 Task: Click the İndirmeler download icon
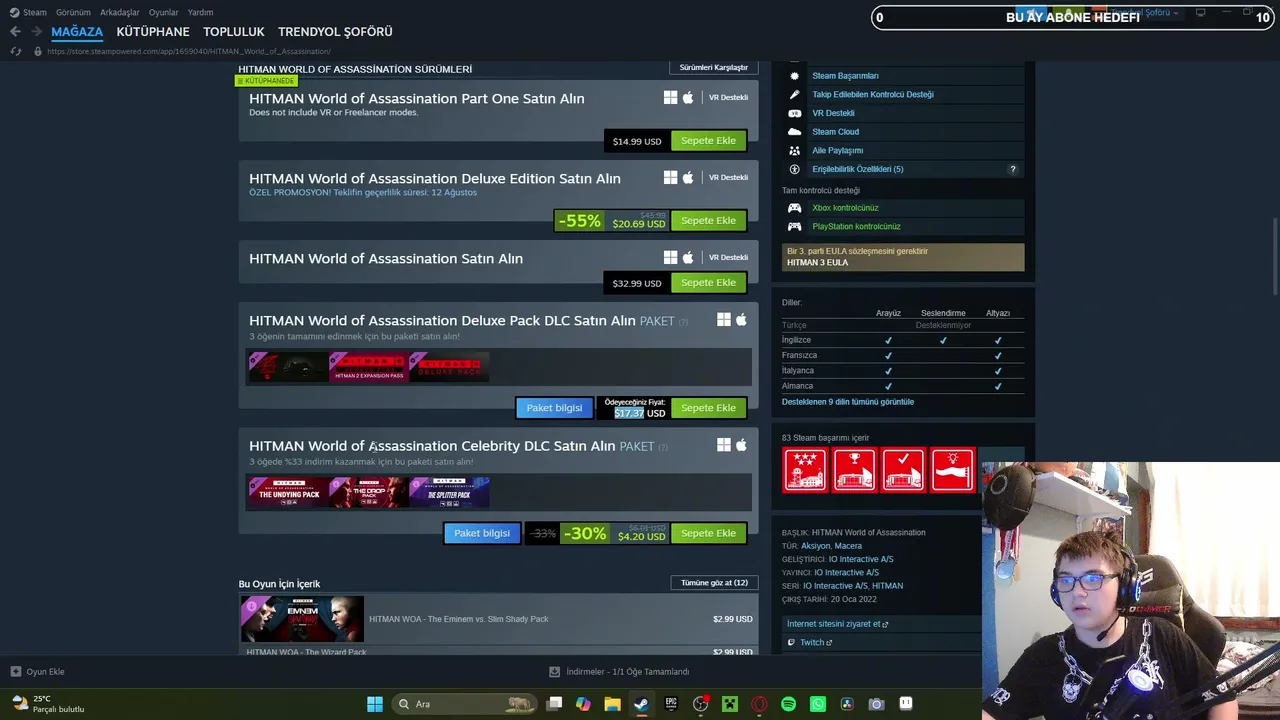pyautogui.click(x=554, y=672)
